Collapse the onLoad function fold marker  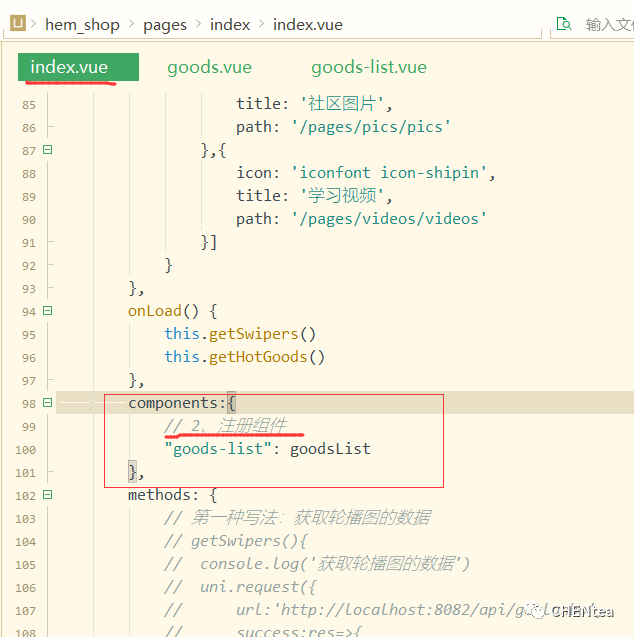coord(47,311)
